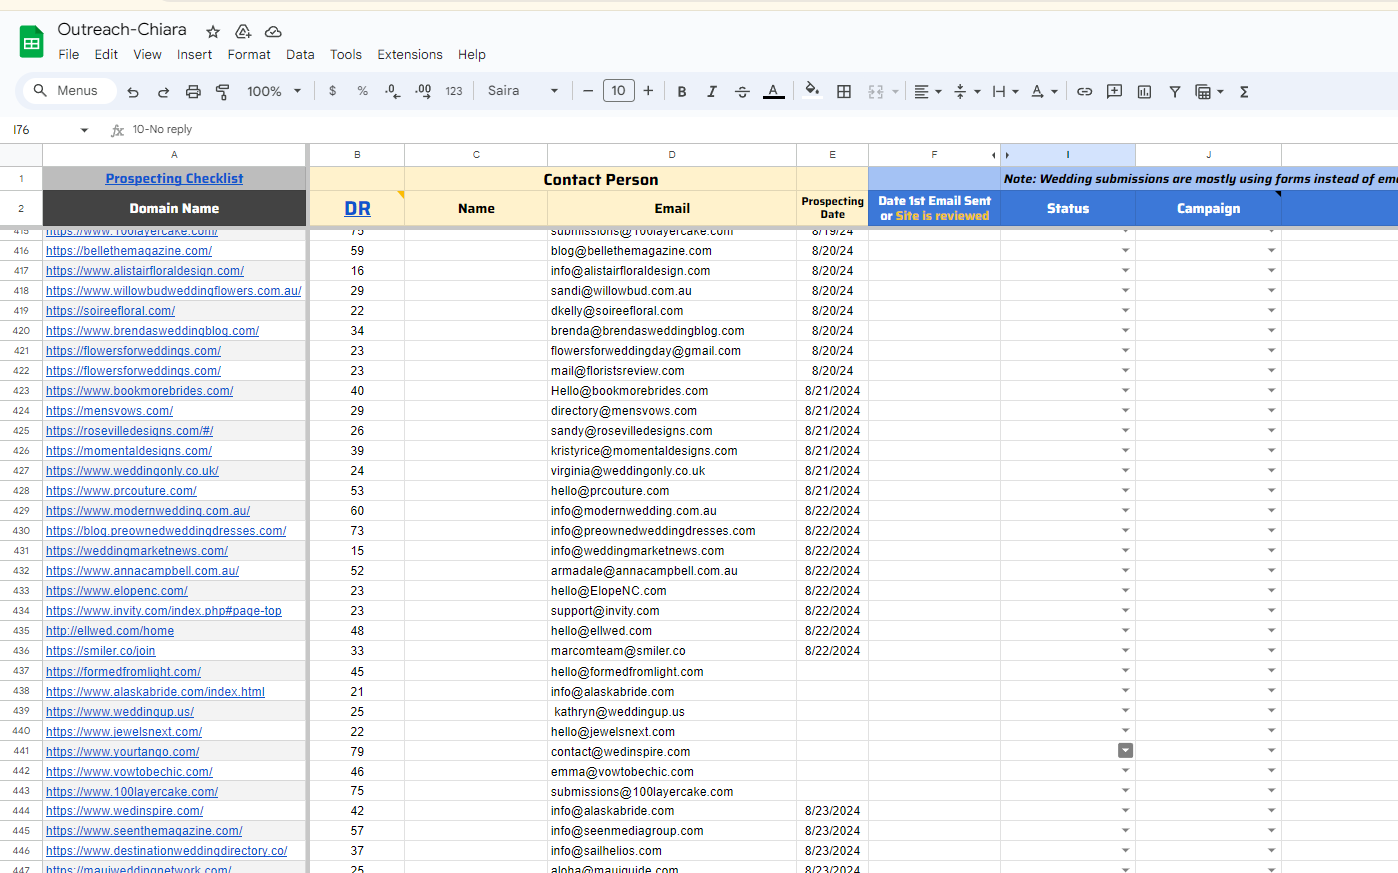Open the text color picker
The image size is (1398, 873).
coord(773,91)
